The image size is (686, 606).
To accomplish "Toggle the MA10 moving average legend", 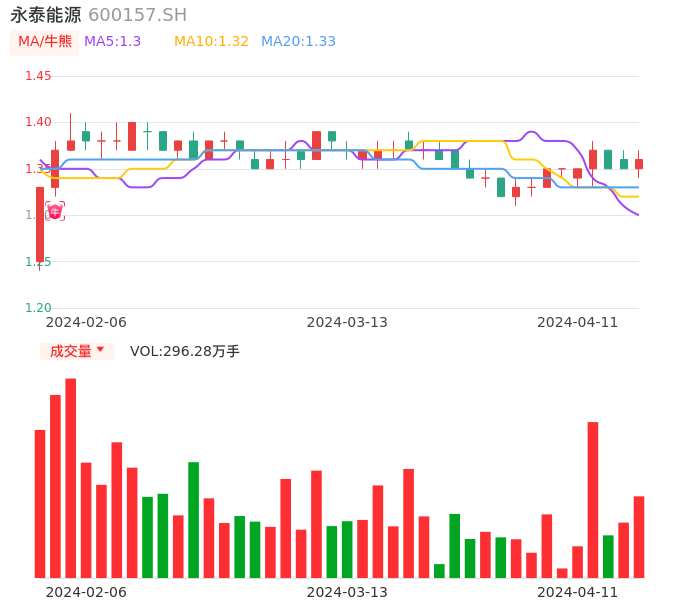I will click(x=211, y=42).
